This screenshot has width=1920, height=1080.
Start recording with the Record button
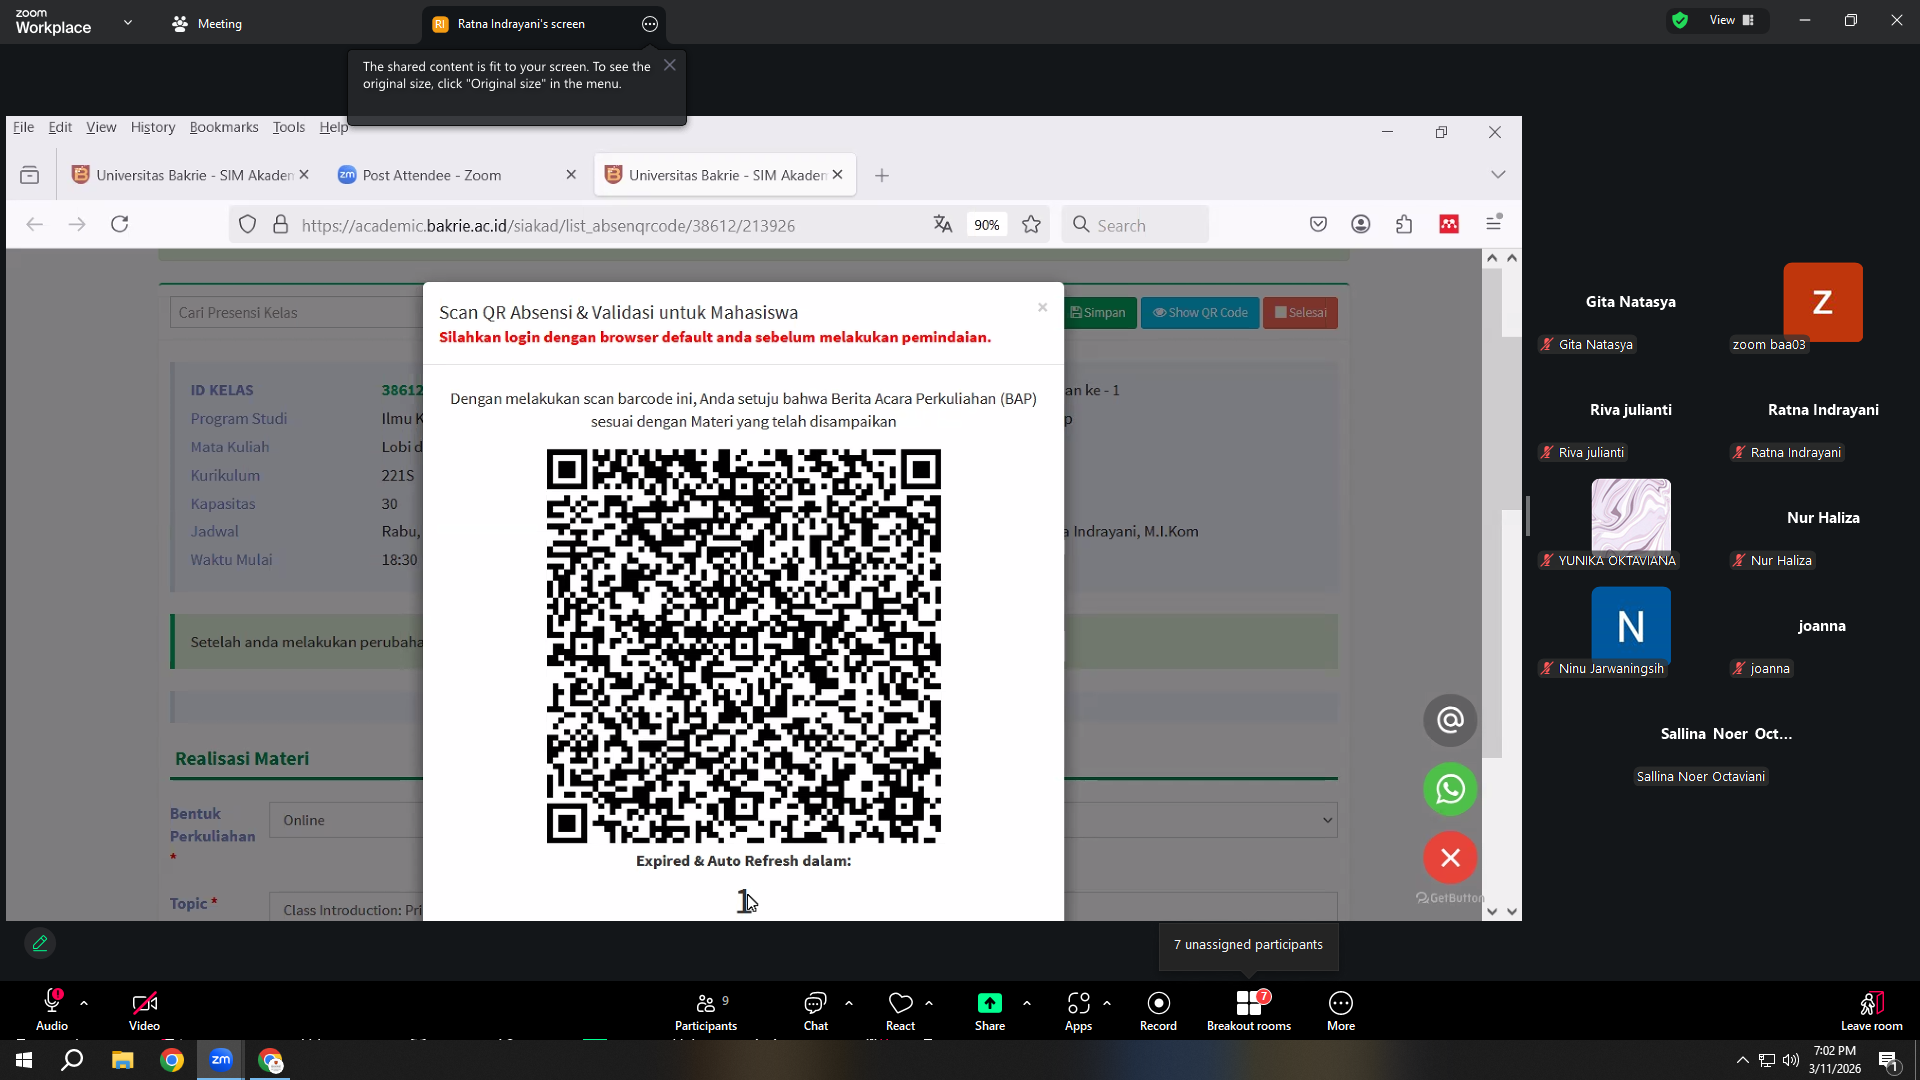coord(1158,1010)
